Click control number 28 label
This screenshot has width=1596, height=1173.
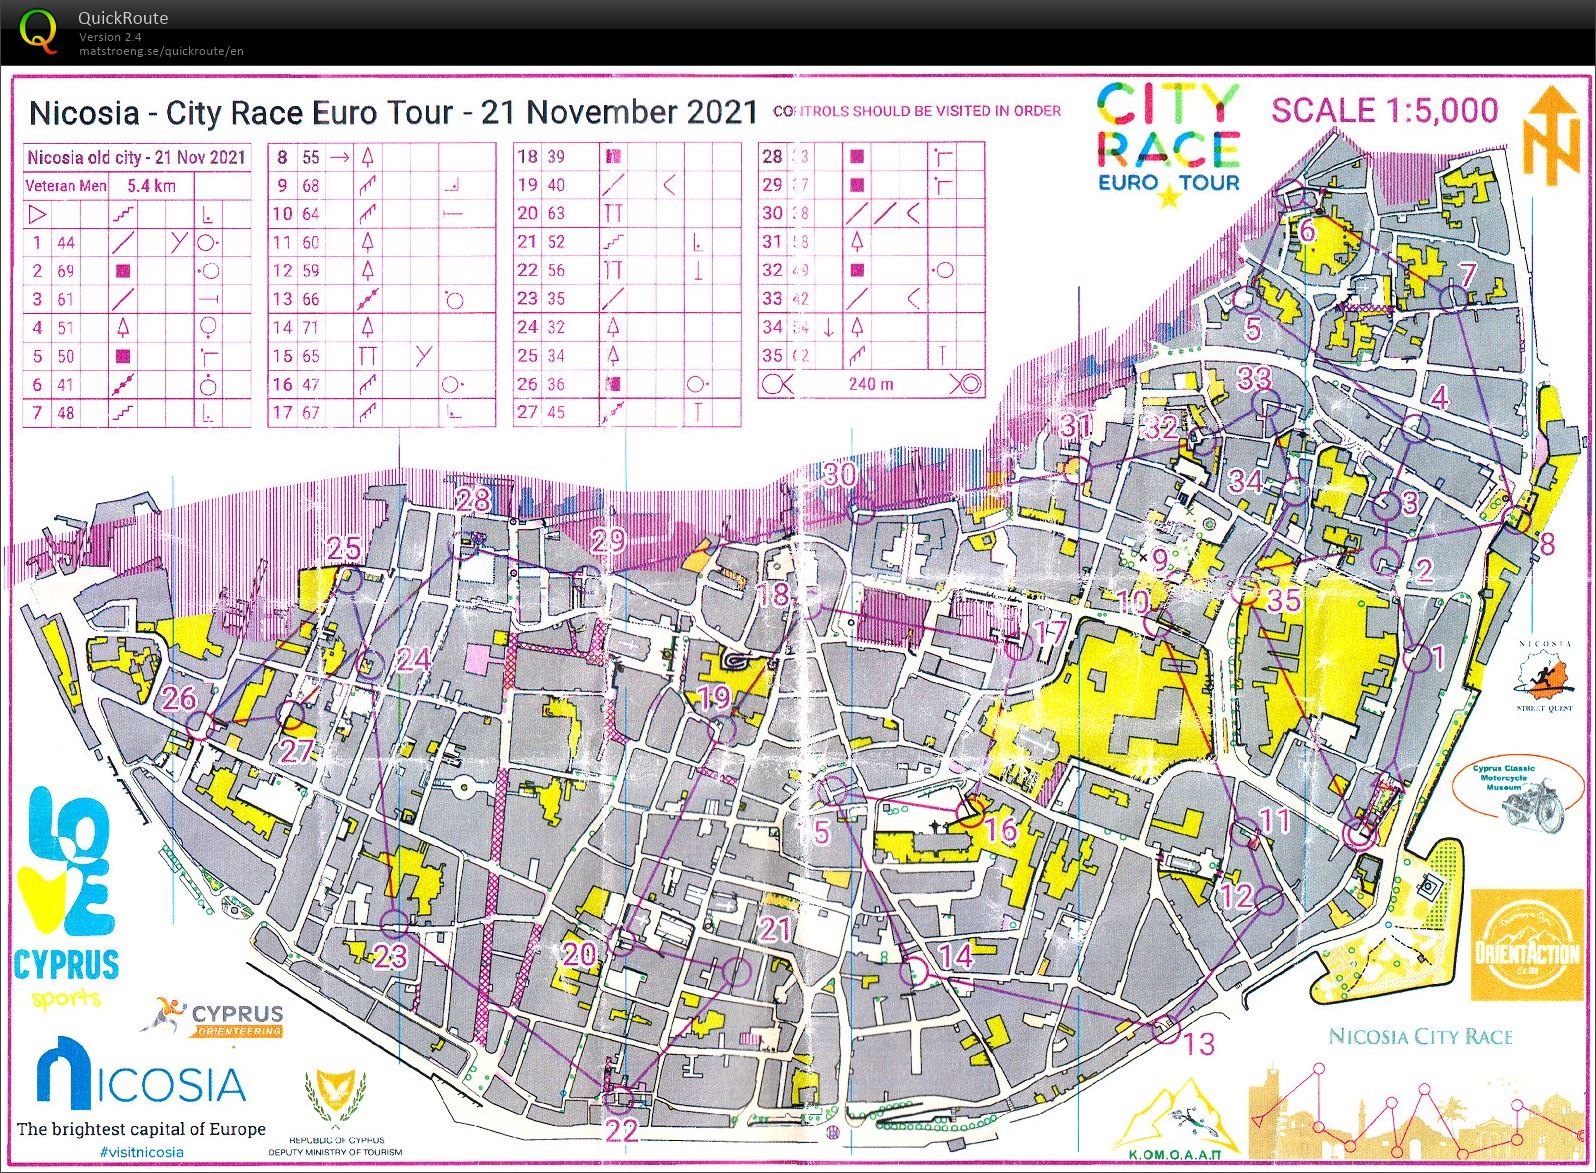pyautogui.click(x=473, y=499)
